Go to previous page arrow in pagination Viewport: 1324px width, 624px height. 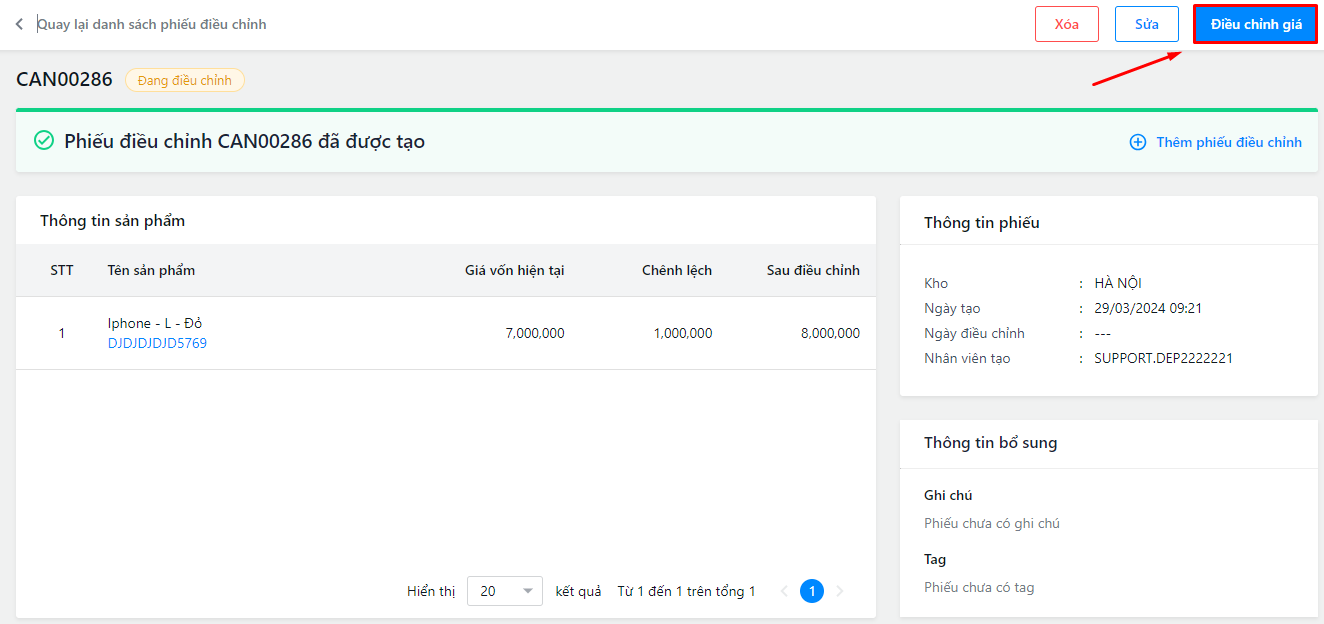point(784,591)
